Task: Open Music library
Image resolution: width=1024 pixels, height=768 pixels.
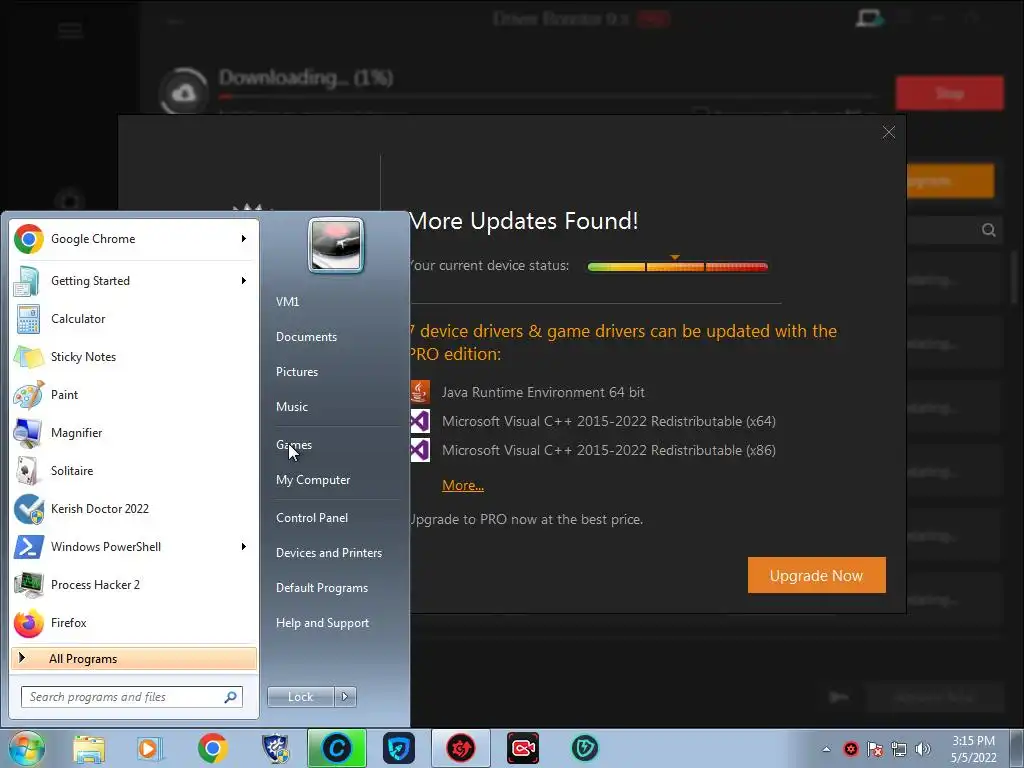Action: [x=292, y=407]
